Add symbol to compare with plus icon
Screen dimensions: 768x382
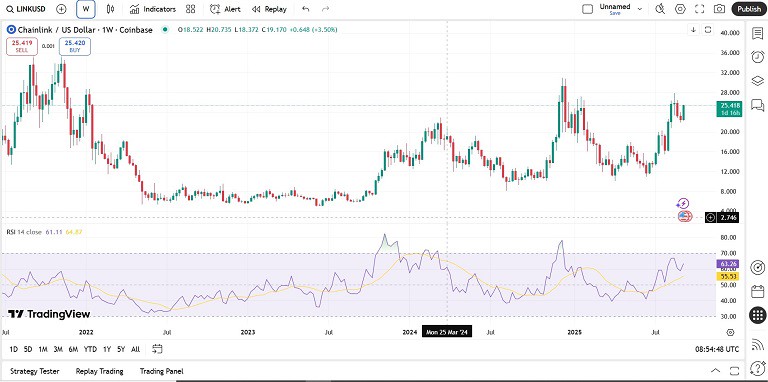tap(61, 9)
